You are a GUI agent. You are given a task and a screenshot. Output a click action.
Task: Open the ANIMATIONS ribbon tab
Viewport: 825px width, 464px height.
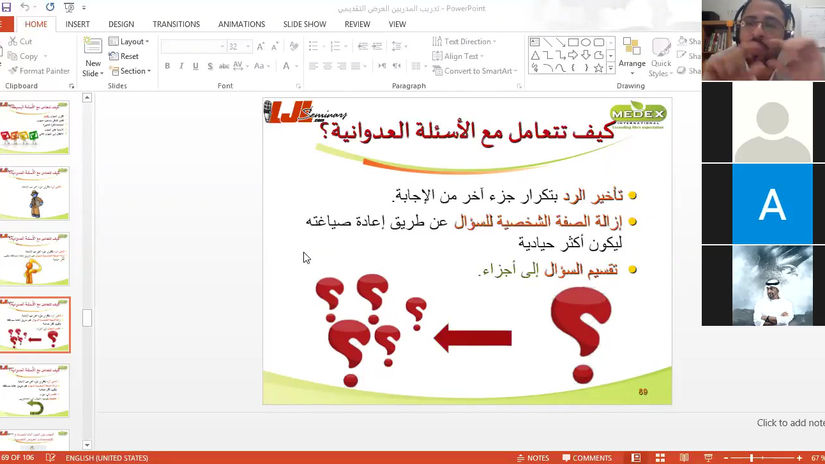242,24
